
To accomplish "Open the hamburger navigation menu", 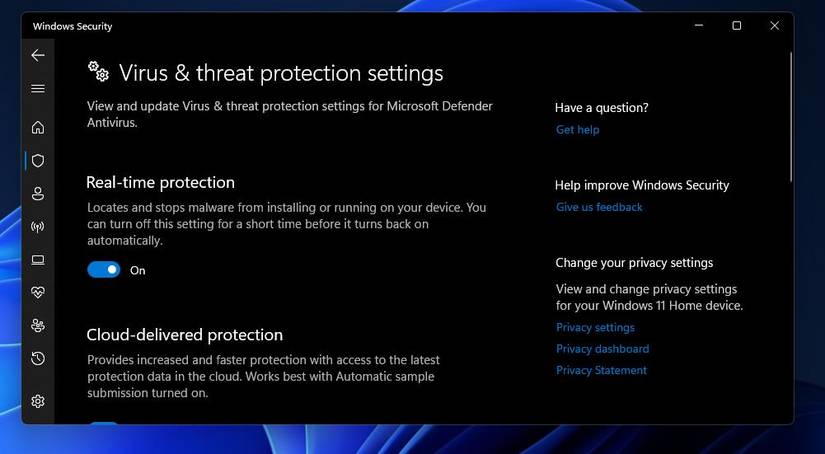I will (x=38, y=89).
